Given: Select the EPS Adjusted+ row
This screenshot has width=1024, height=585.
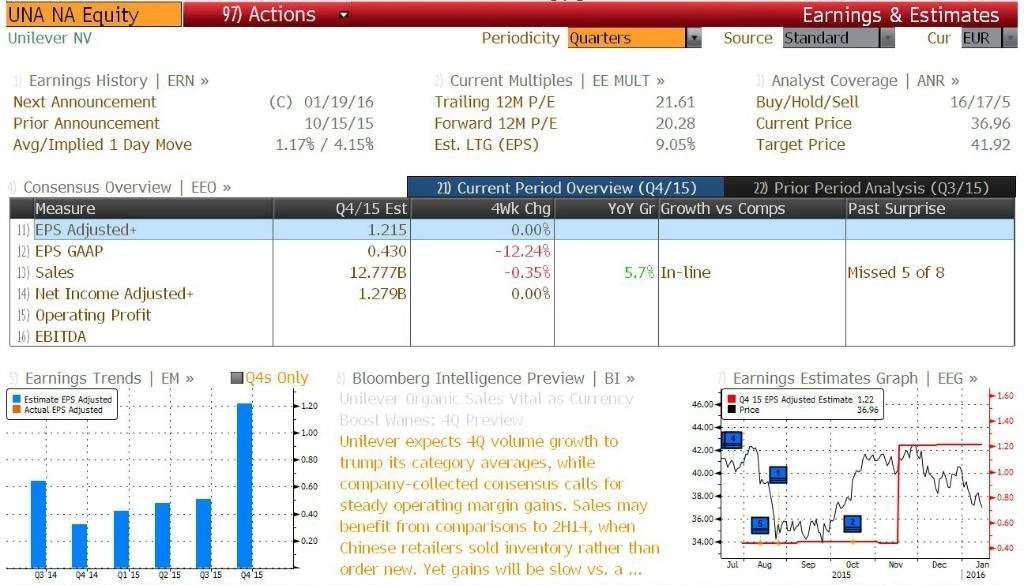Looking at the screenshot, I should pos(512,229).
